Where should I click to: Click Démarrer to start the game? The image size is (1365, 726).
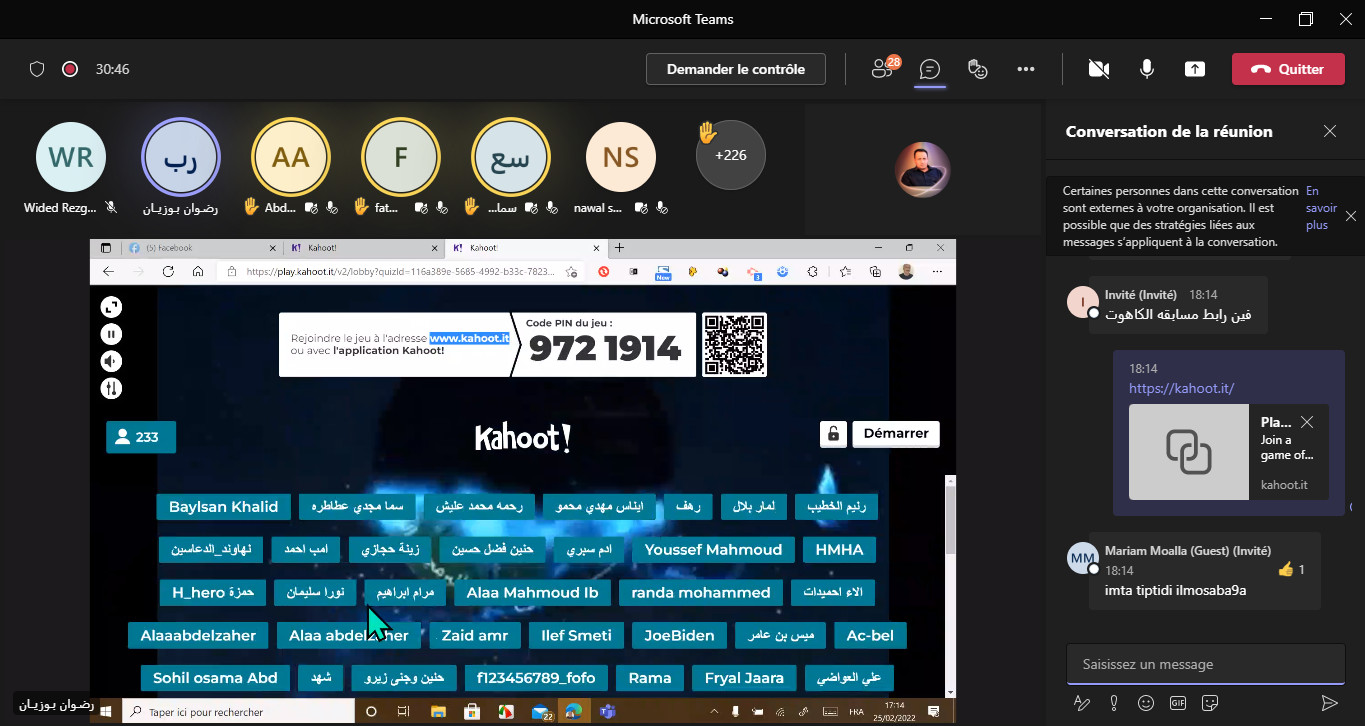pyautogui.click(x=896, y=434)
